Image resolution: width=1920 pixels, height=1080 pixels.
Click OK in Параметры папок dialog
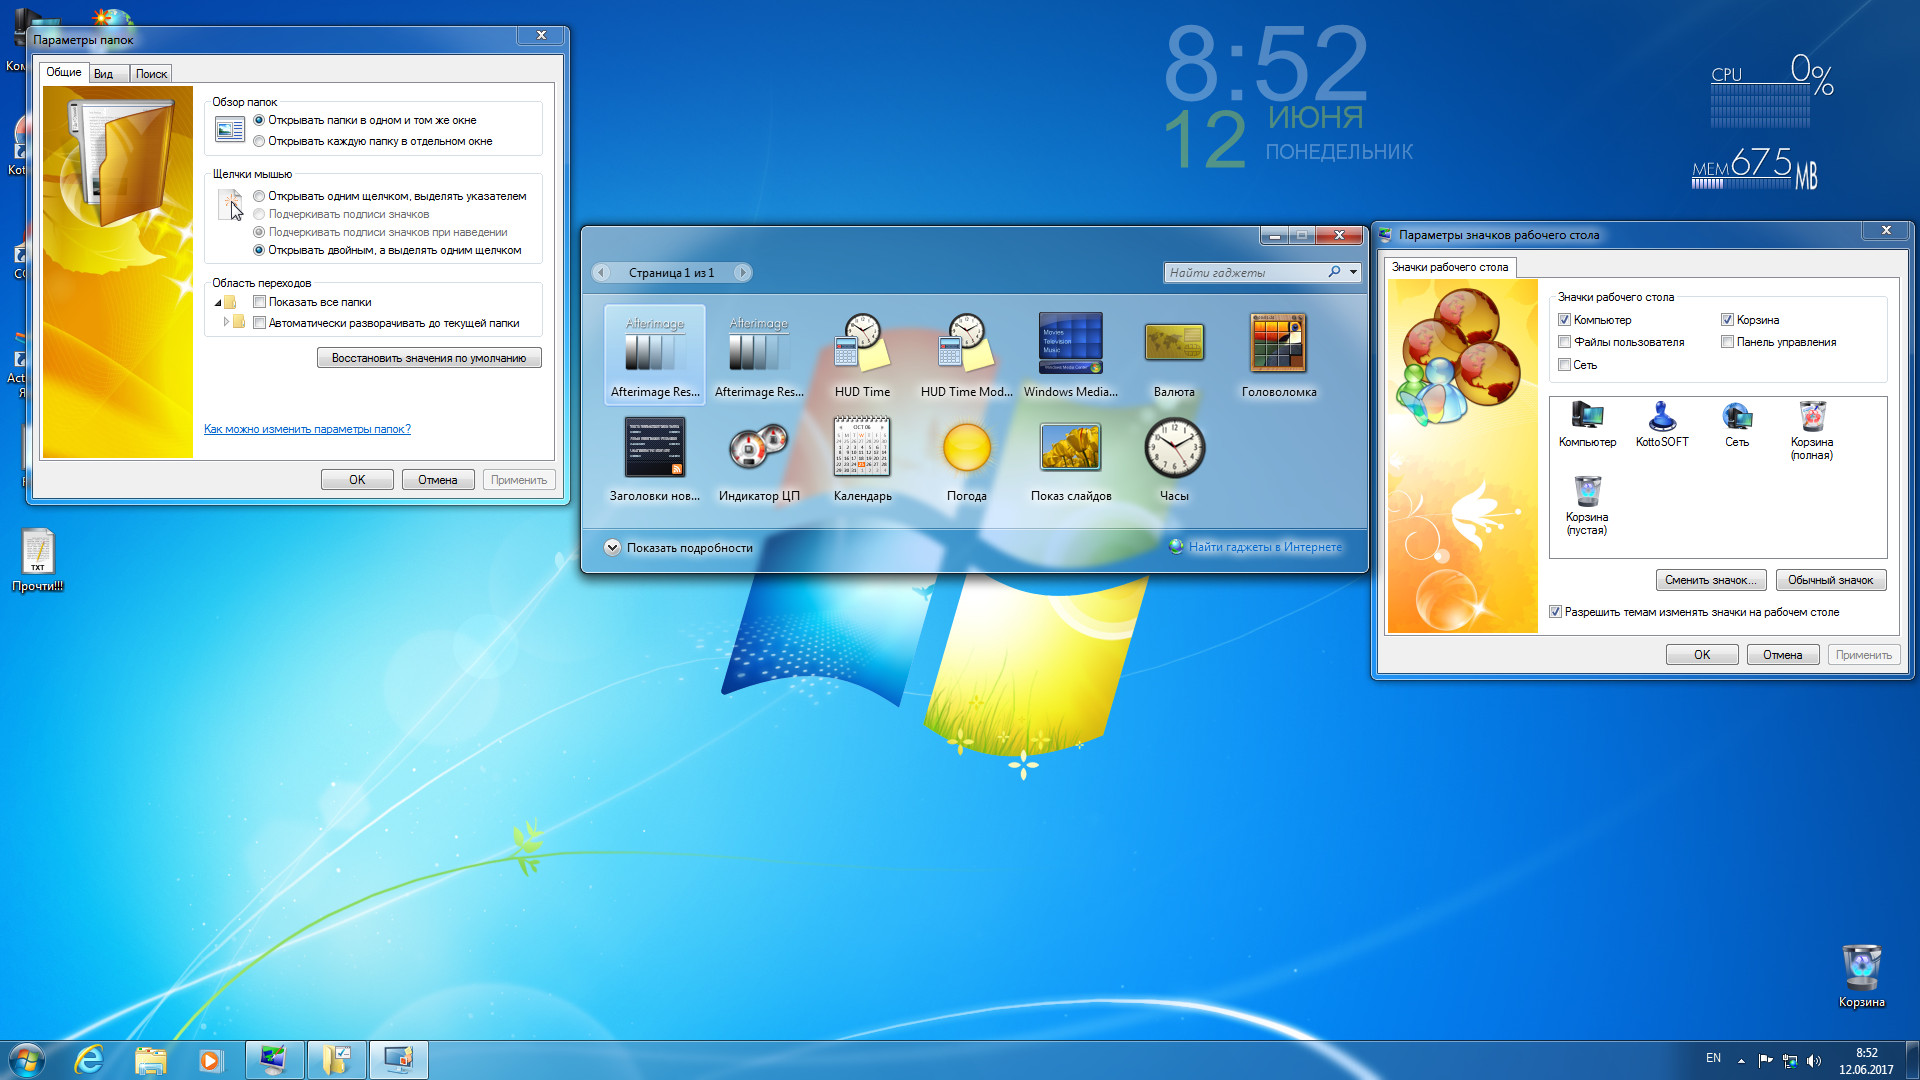tap(357, 480)
